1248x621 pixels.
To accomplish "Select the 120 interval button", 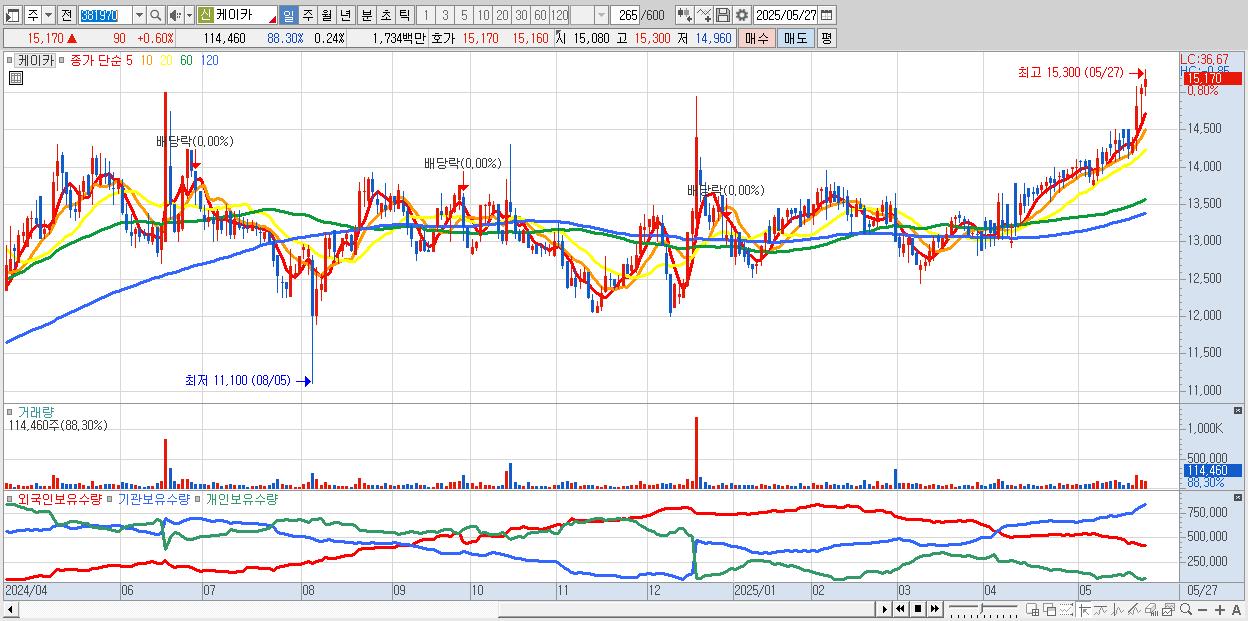I will 560,15.
